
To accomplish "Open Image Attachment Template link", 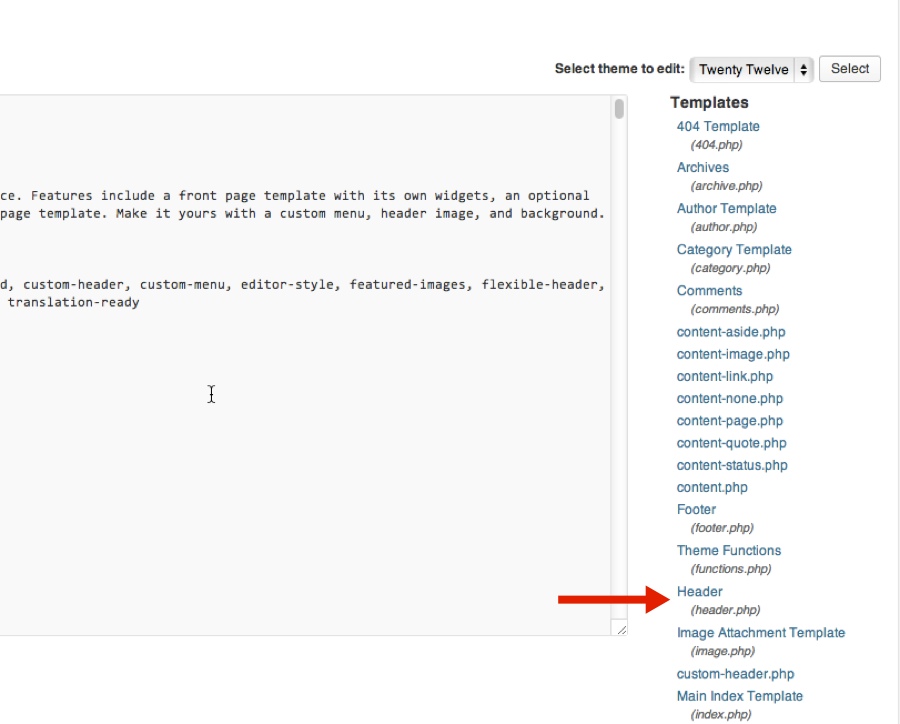I will 761,633.
